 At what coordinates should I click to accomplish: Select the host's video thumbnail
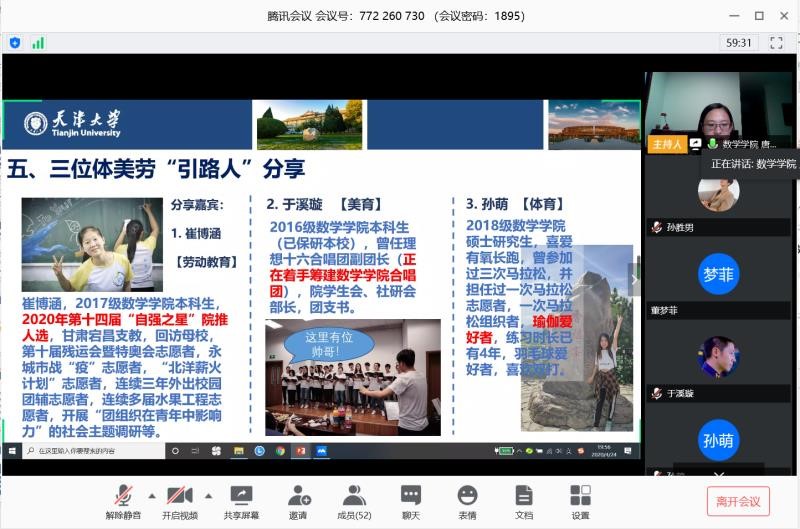pyautogui.click(x=718, y=112)
